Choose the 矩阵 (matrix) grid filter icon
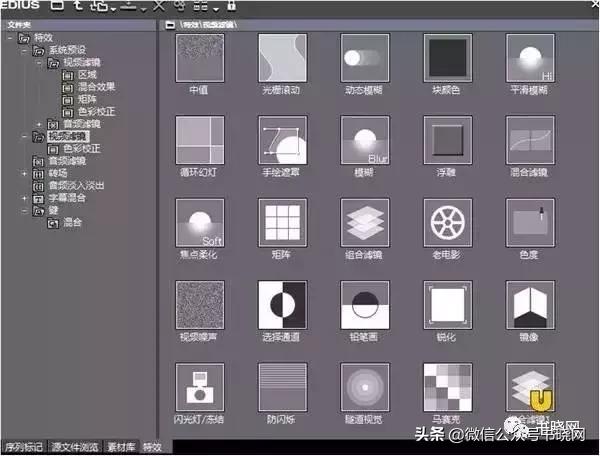600x456 pixels. click(282, 222)
